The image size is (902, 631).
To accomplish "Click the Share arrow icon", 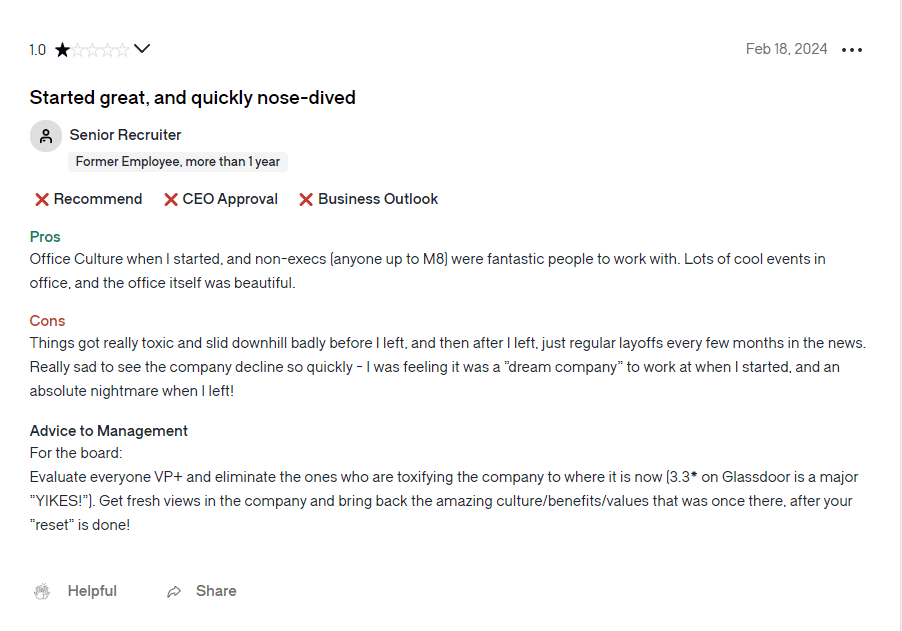I will [x=174, y=591].
